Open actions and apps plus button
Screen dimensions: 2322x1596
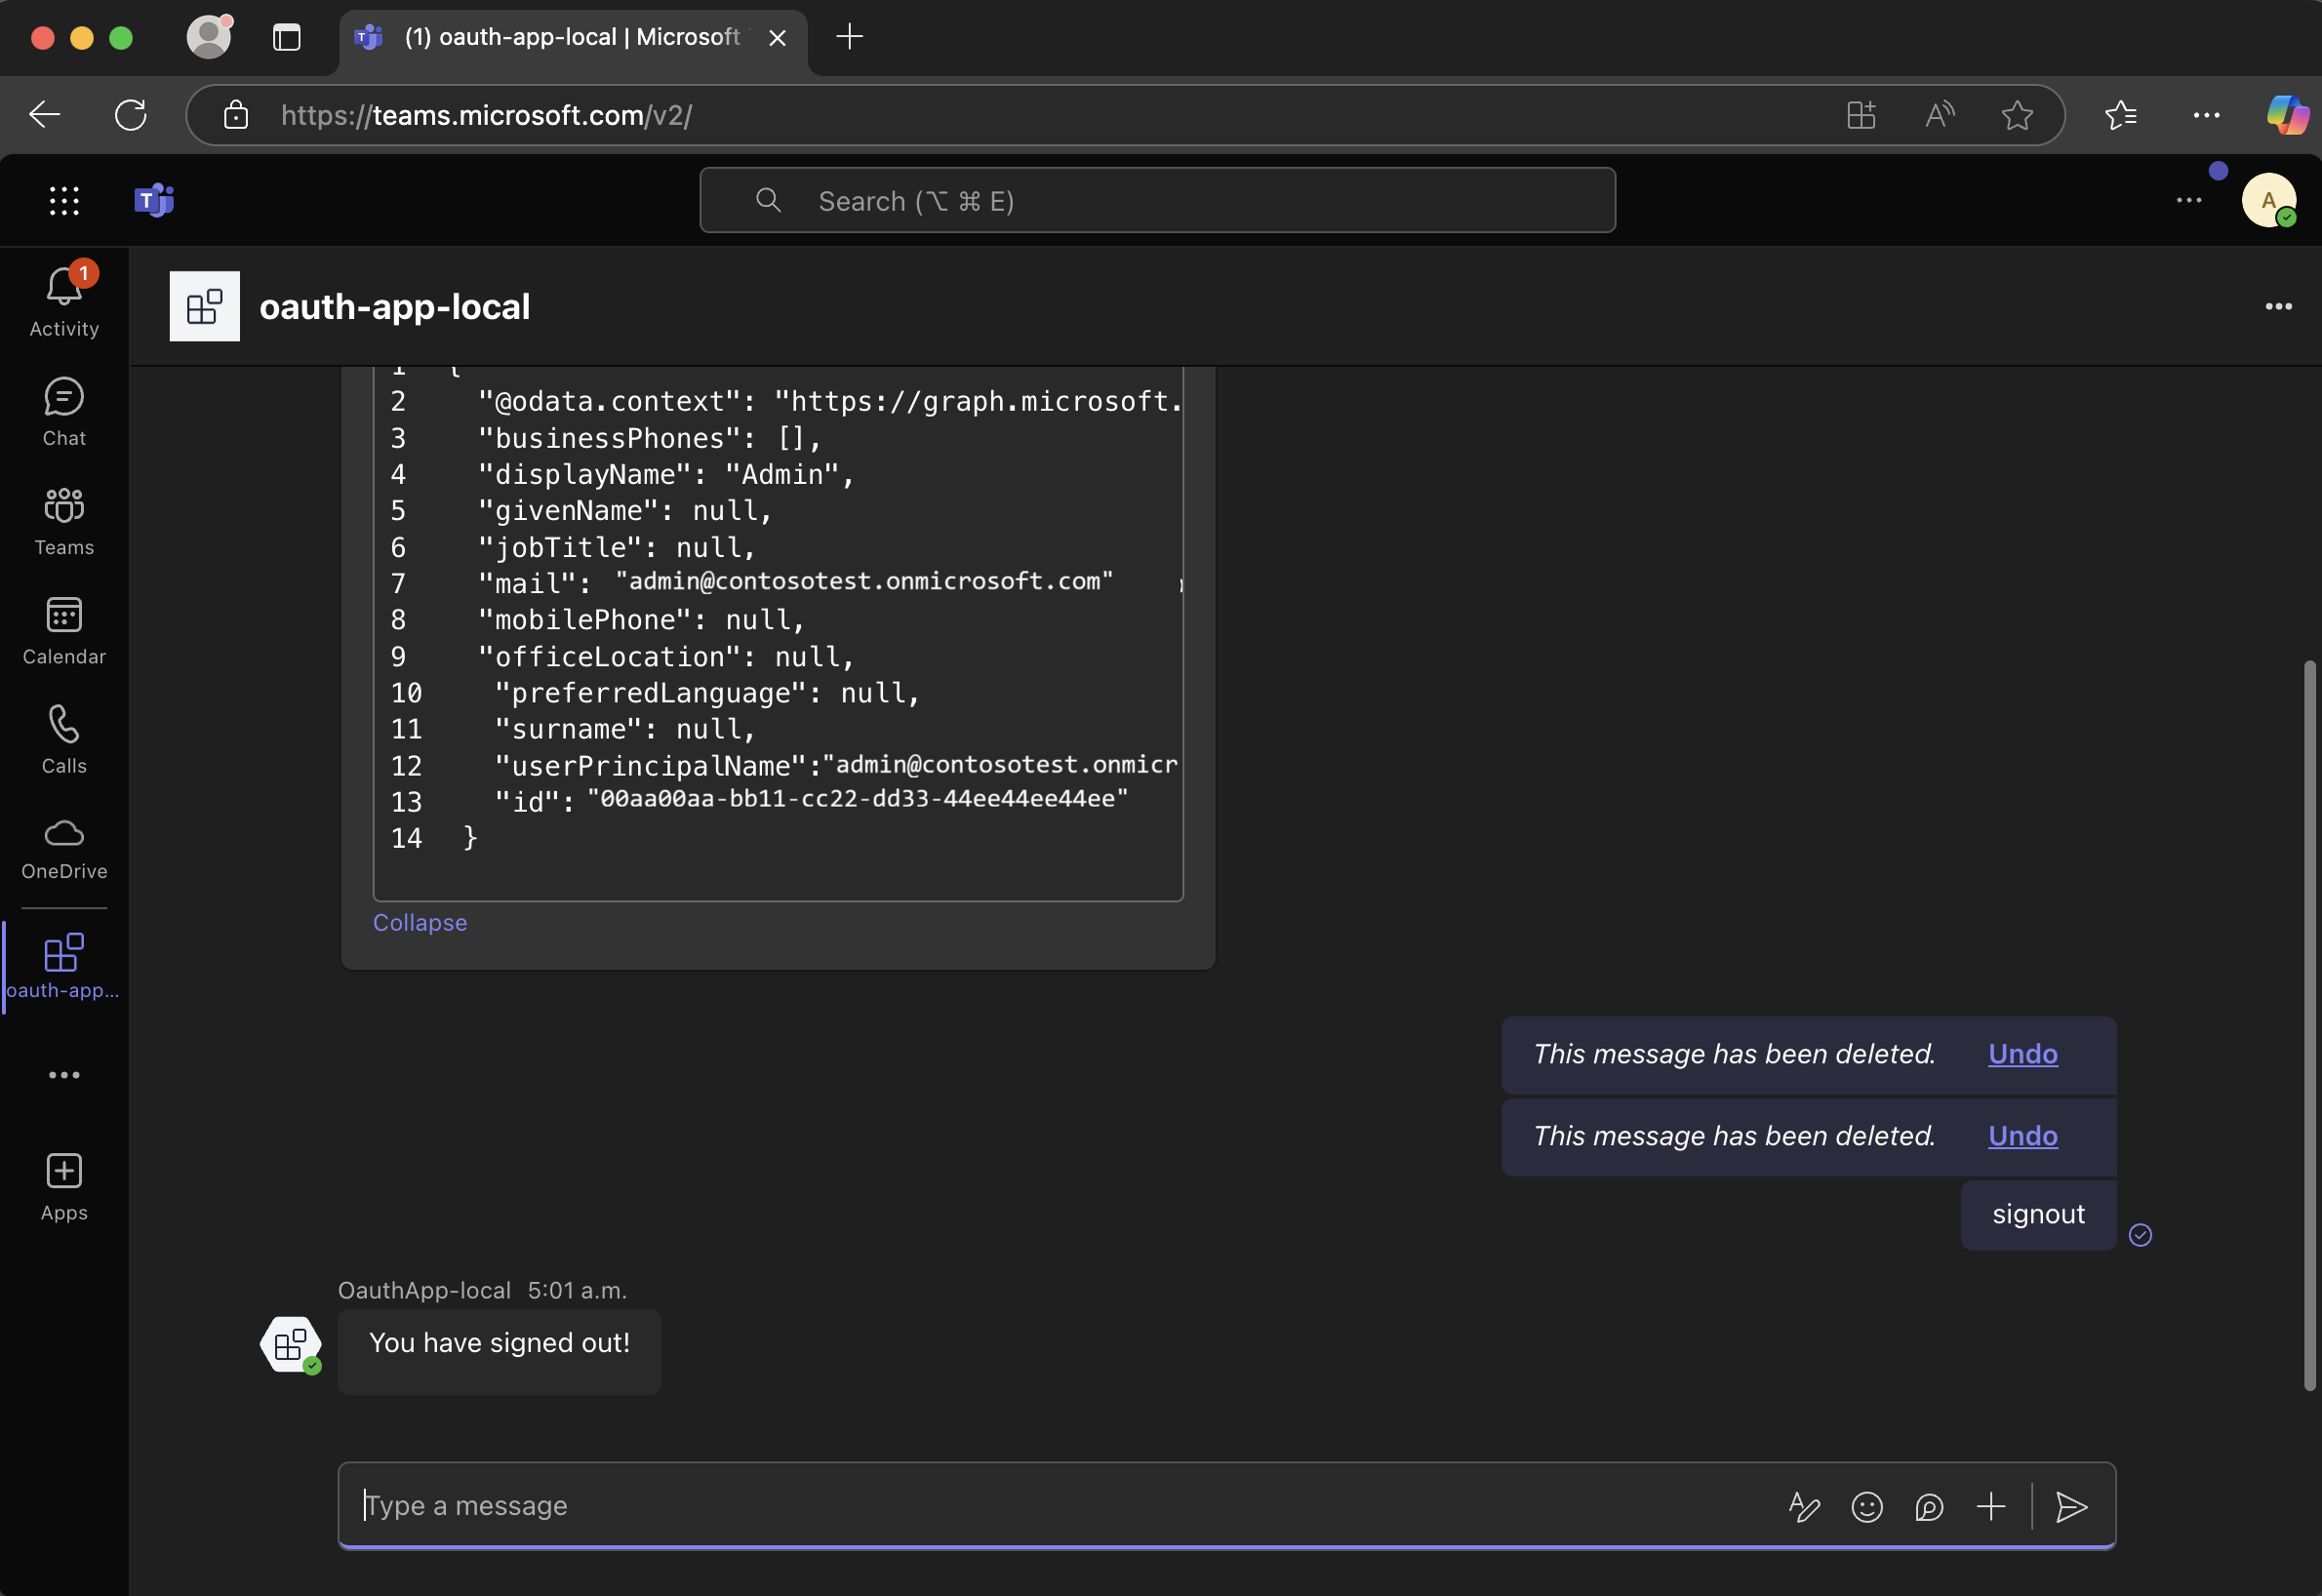[x=1990, y=1506]
